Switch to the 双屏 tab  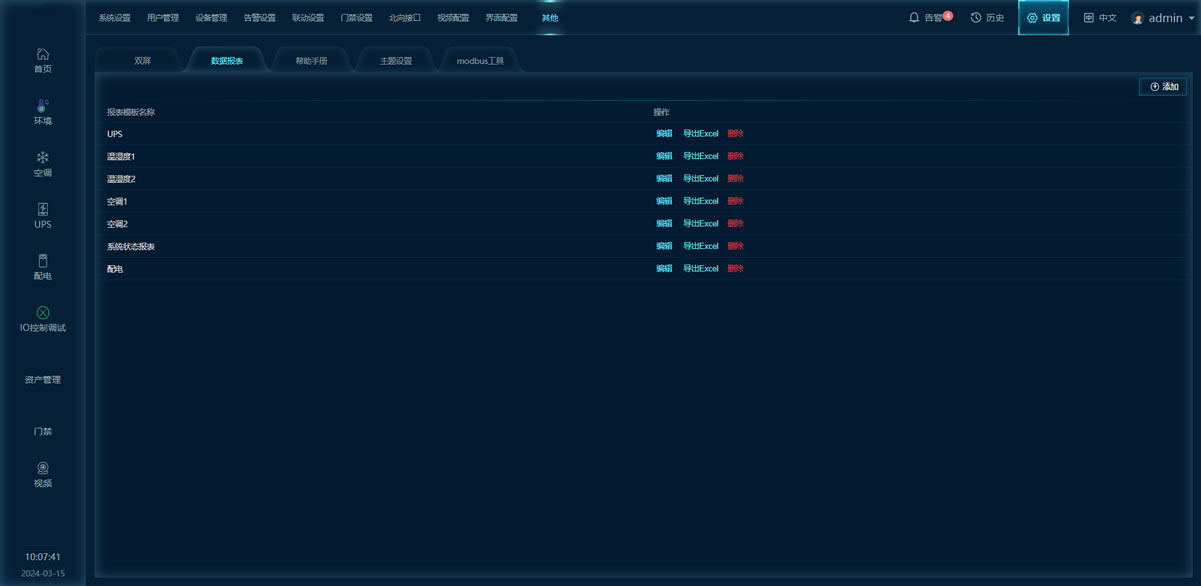pyautogui.click(x=143, y=61)
